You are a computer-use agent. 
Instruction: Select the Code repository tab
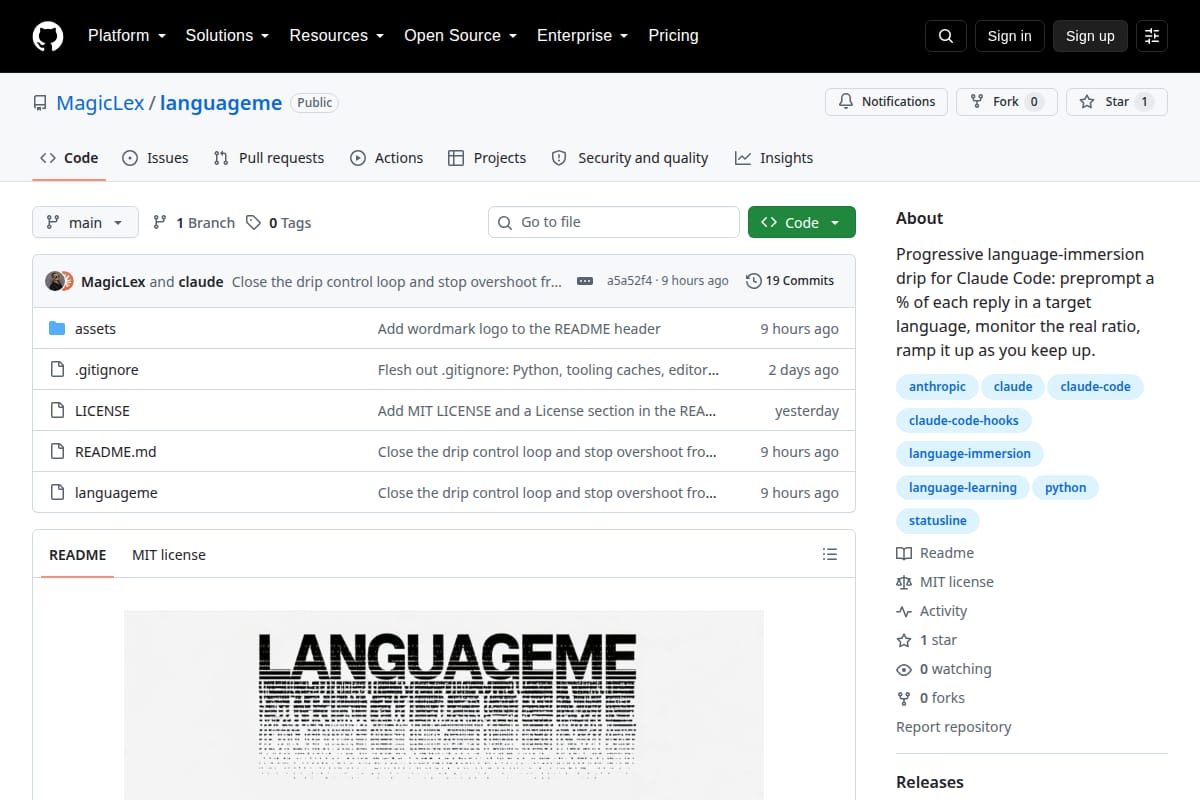[x=69, y=158]
